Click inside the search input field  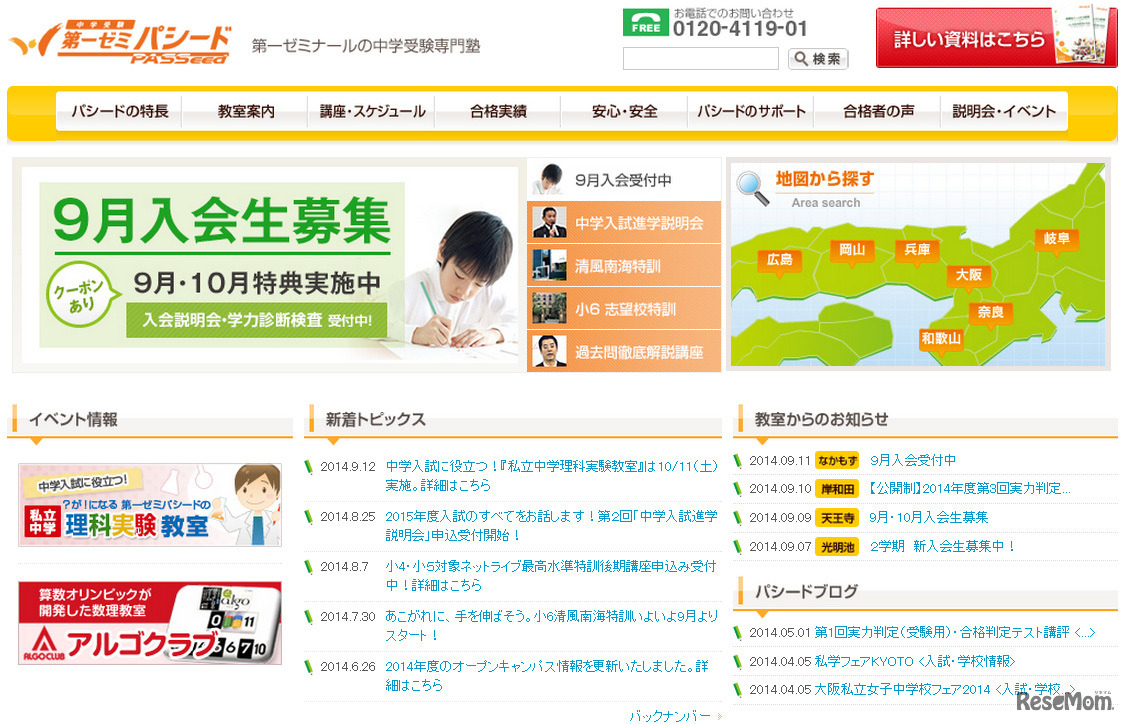[700, 59]
